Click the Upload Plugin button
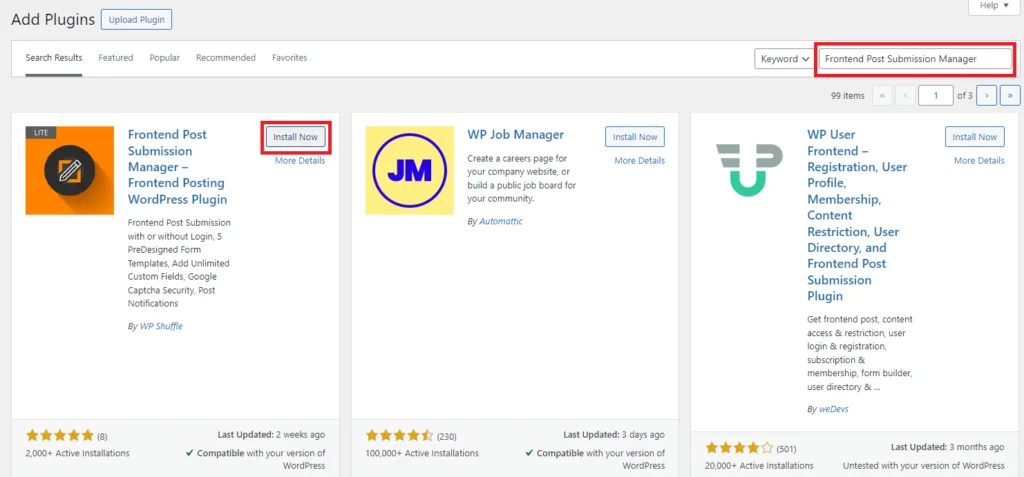Screen dimensions: 1024x477 coord(136,20)
